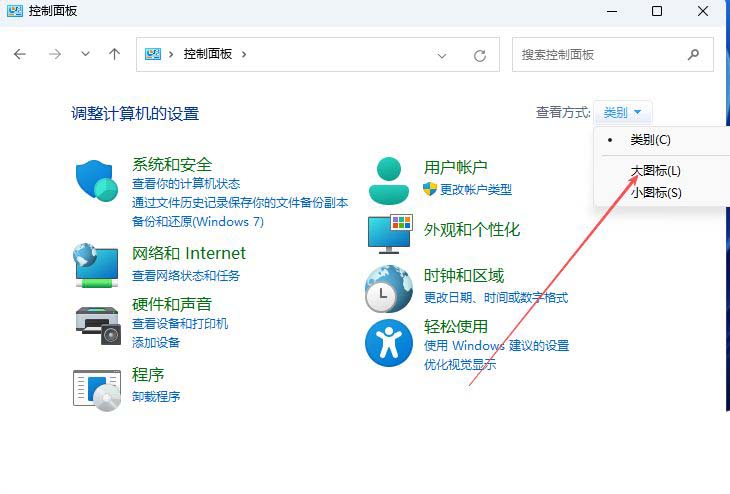The height and width of the screenshot is (494, 730).
Task: Select 小图标(S) in view menu
Action: pyautogui.click(x=656, y=192)
